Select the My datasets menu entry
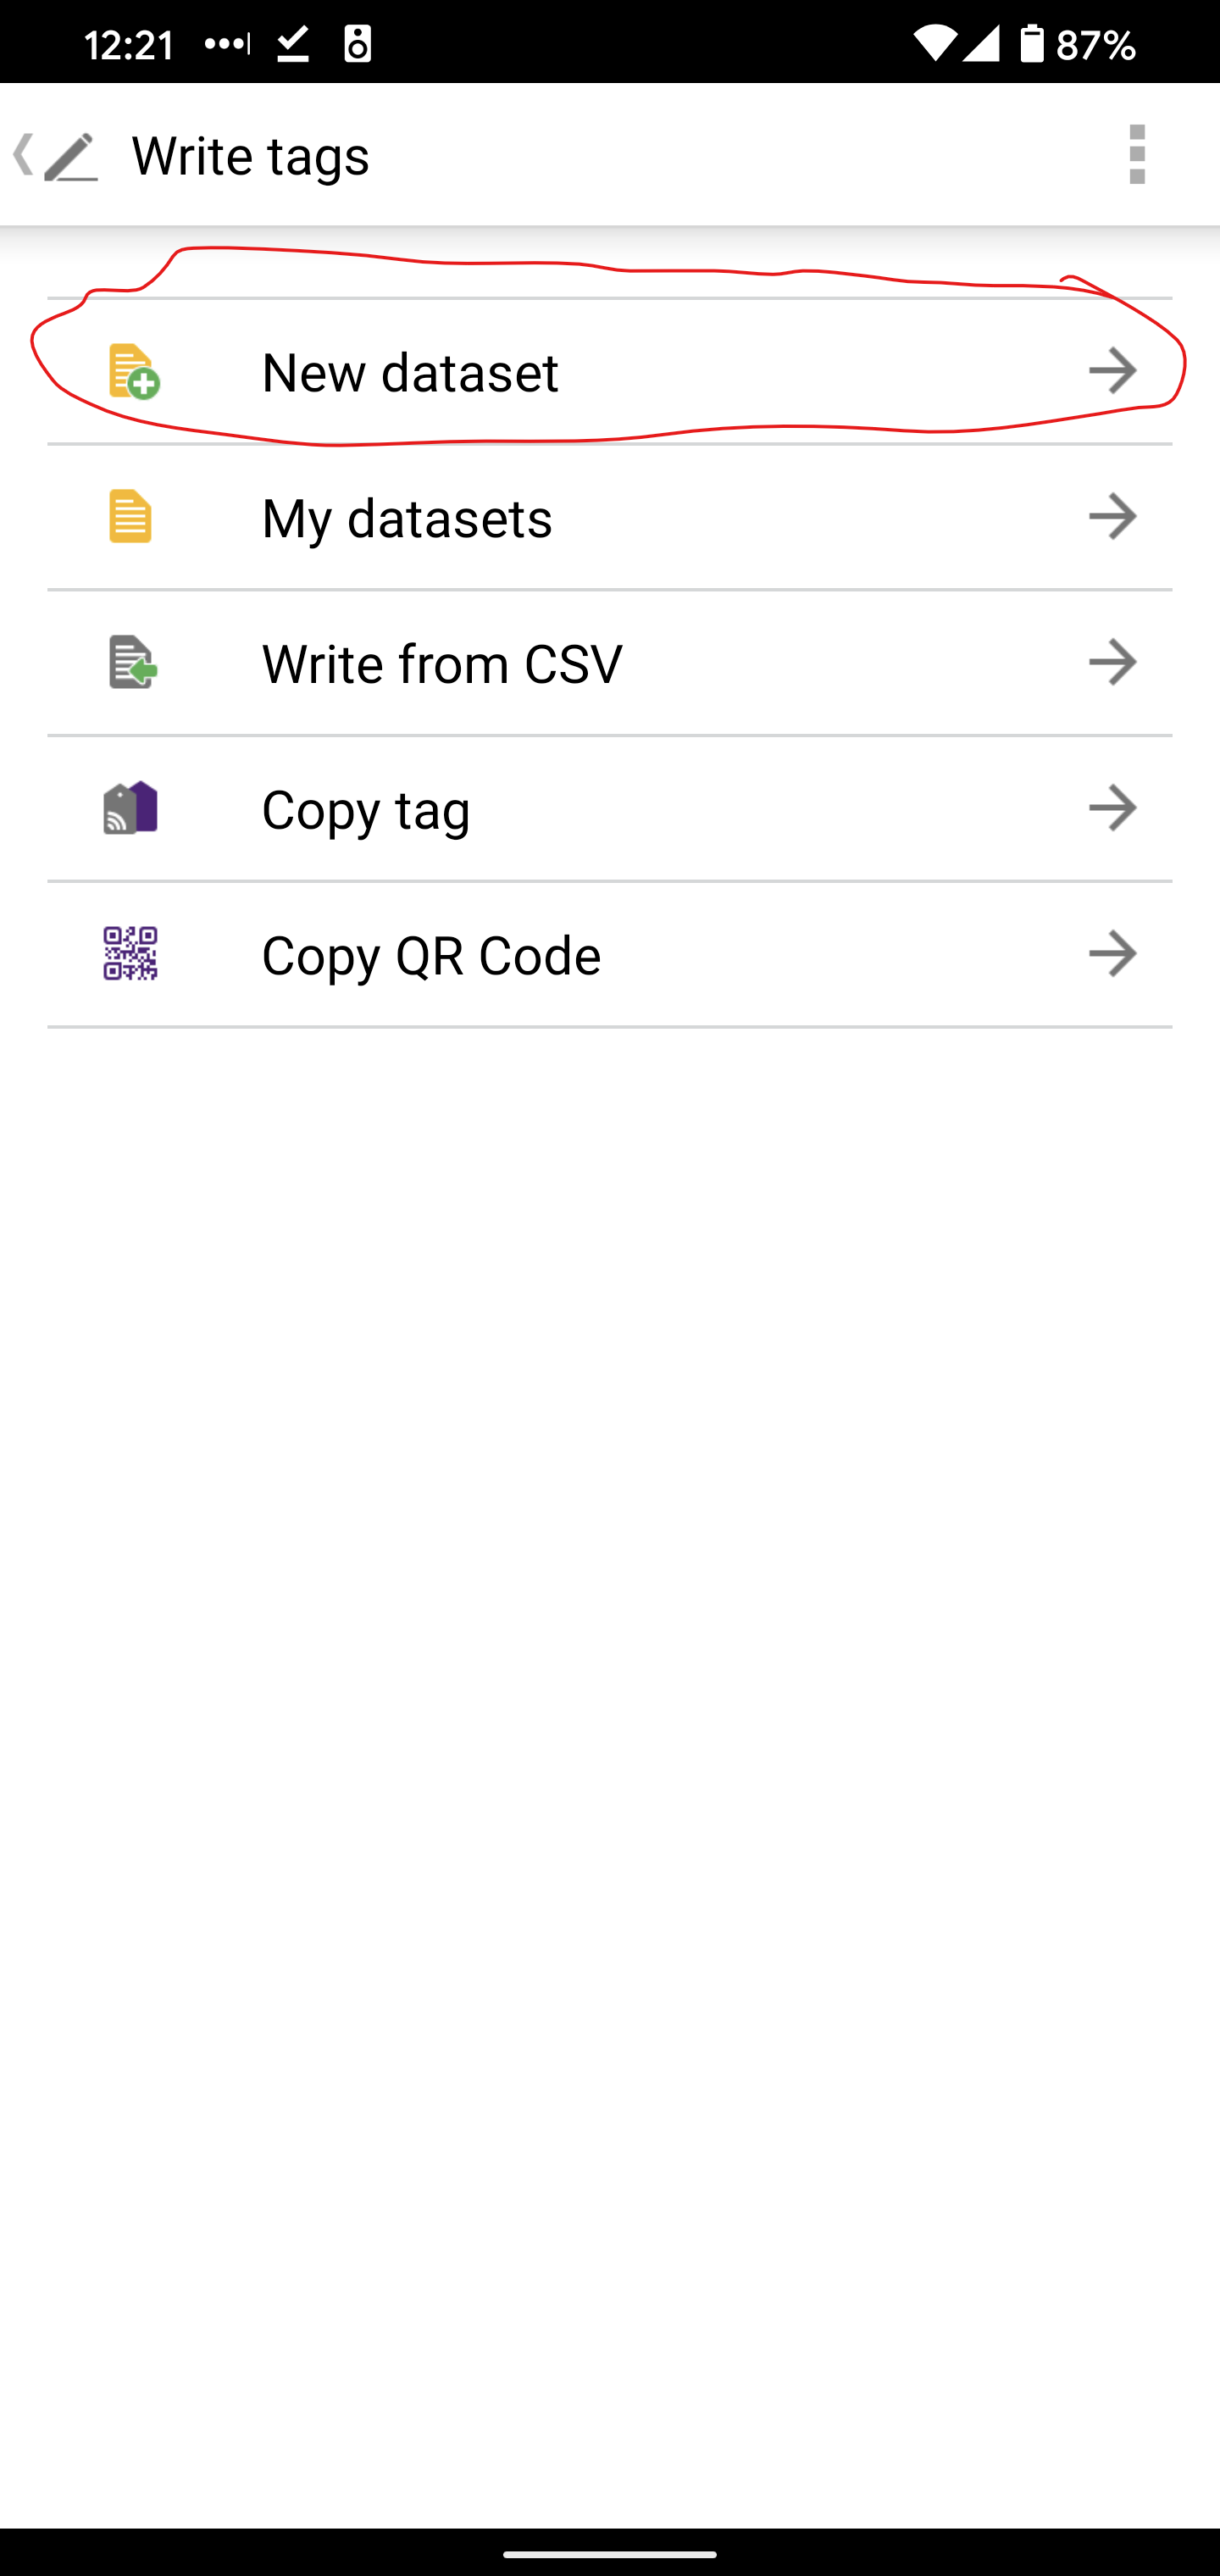 (x=407, y=519)
